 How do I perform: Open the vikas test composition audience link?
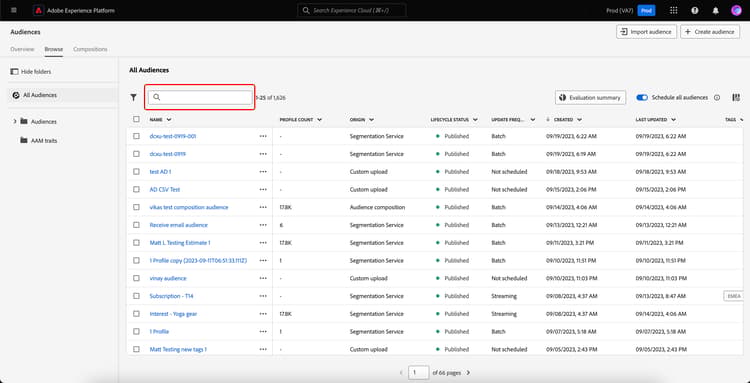(189, 207)
